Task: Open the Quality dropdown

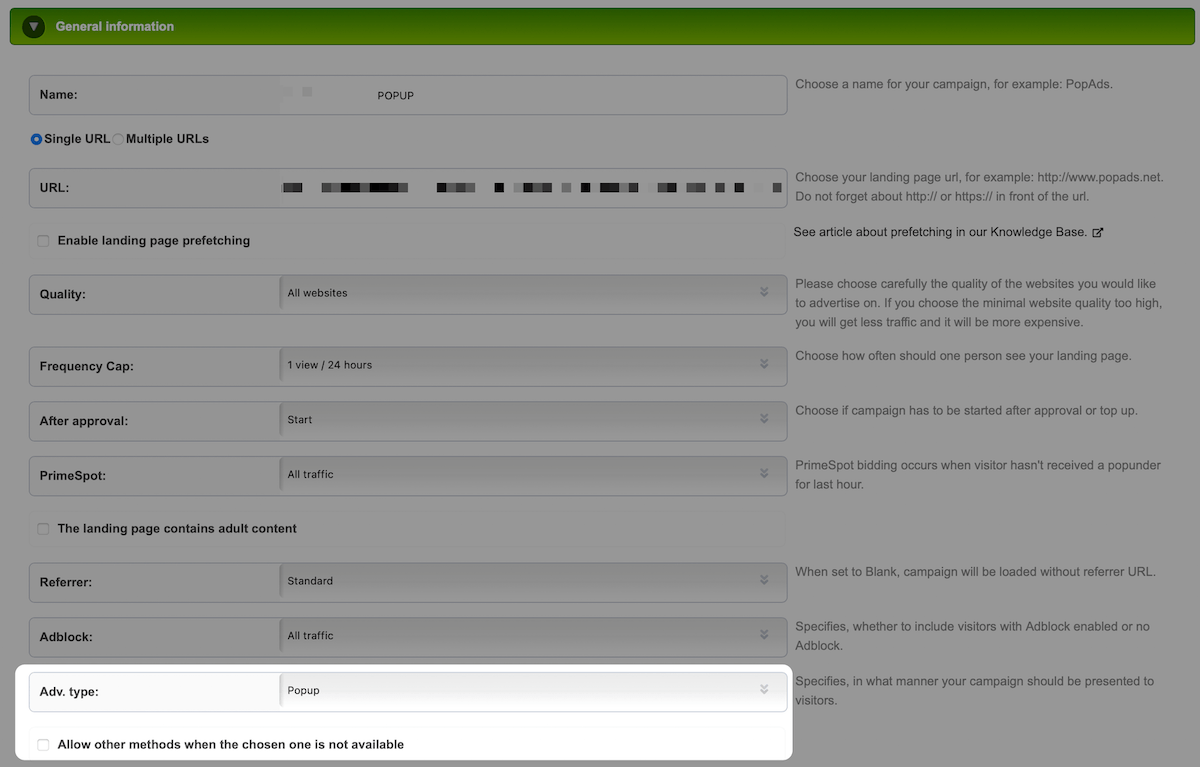Action: click(x=532, y=293)
